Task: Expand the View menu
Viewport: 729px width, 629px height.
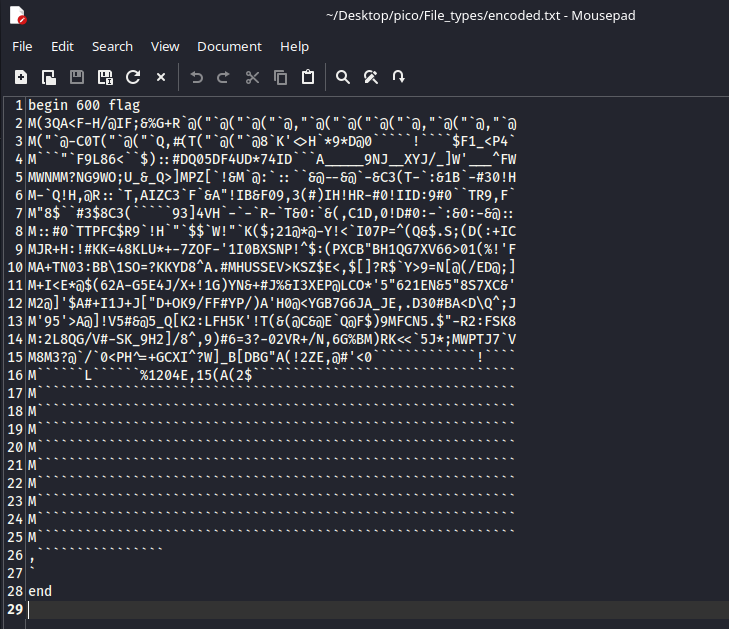Action: coord(165,46)
